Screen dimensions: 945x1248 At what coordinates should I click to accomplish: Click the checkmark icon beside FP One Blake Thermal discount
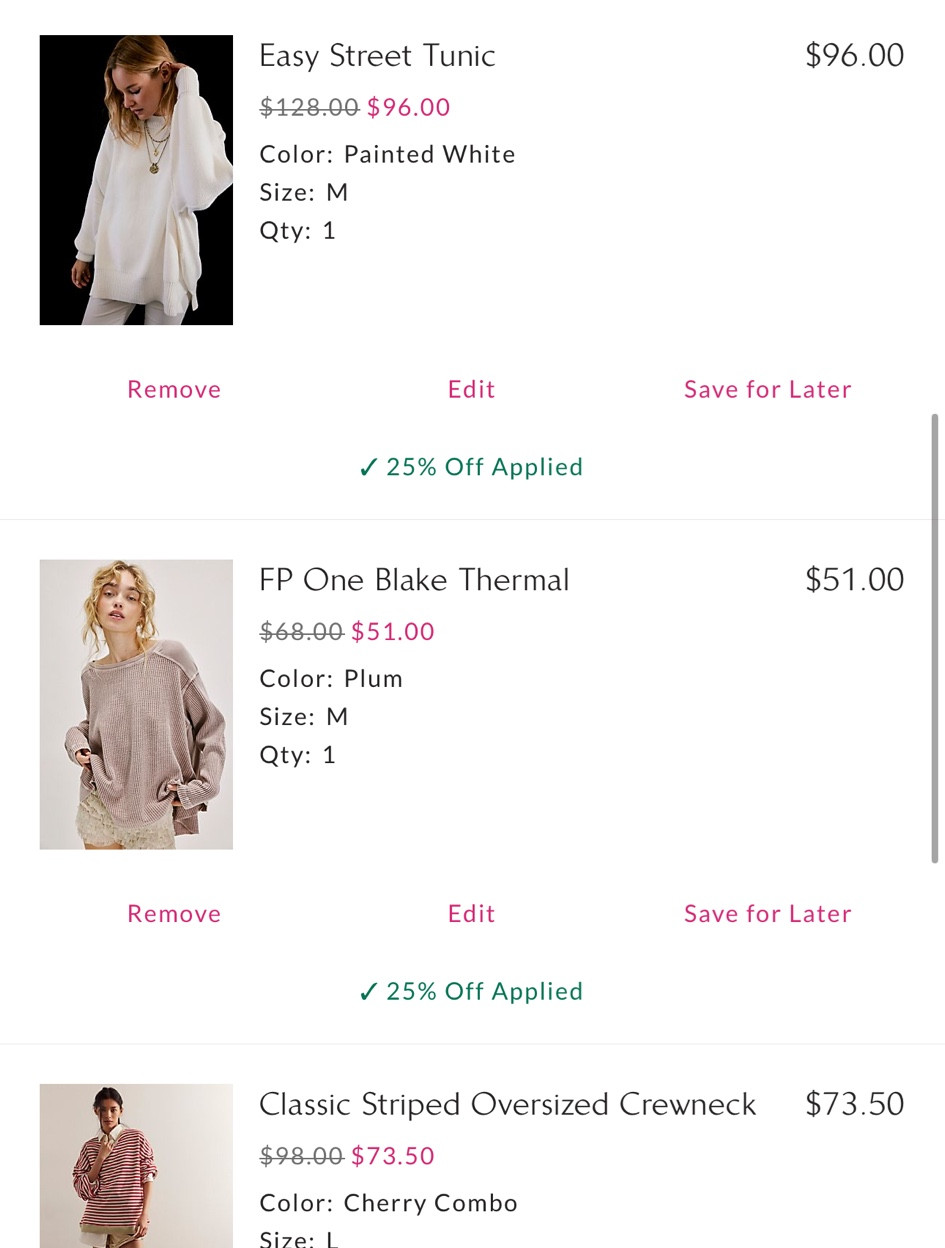point(369,991)
